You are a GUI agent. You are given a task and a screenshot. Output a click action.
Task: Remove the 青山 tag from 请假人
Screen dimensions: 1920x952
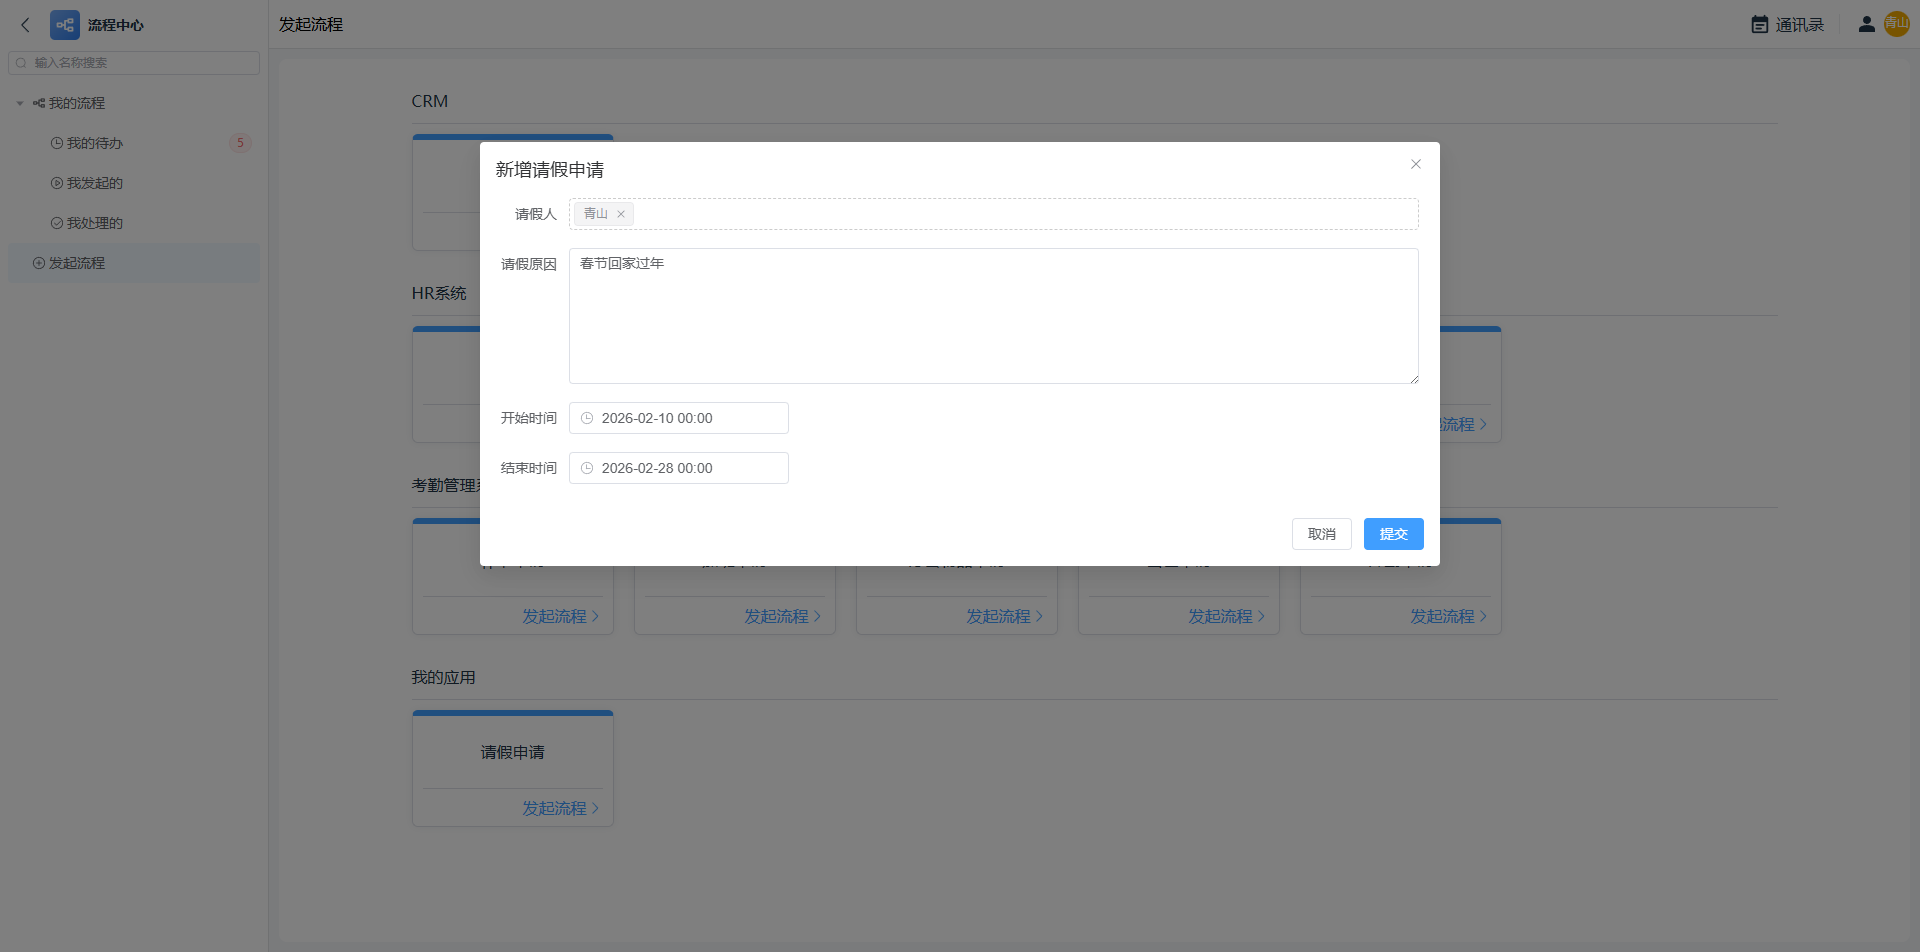[x=621, y=214]
